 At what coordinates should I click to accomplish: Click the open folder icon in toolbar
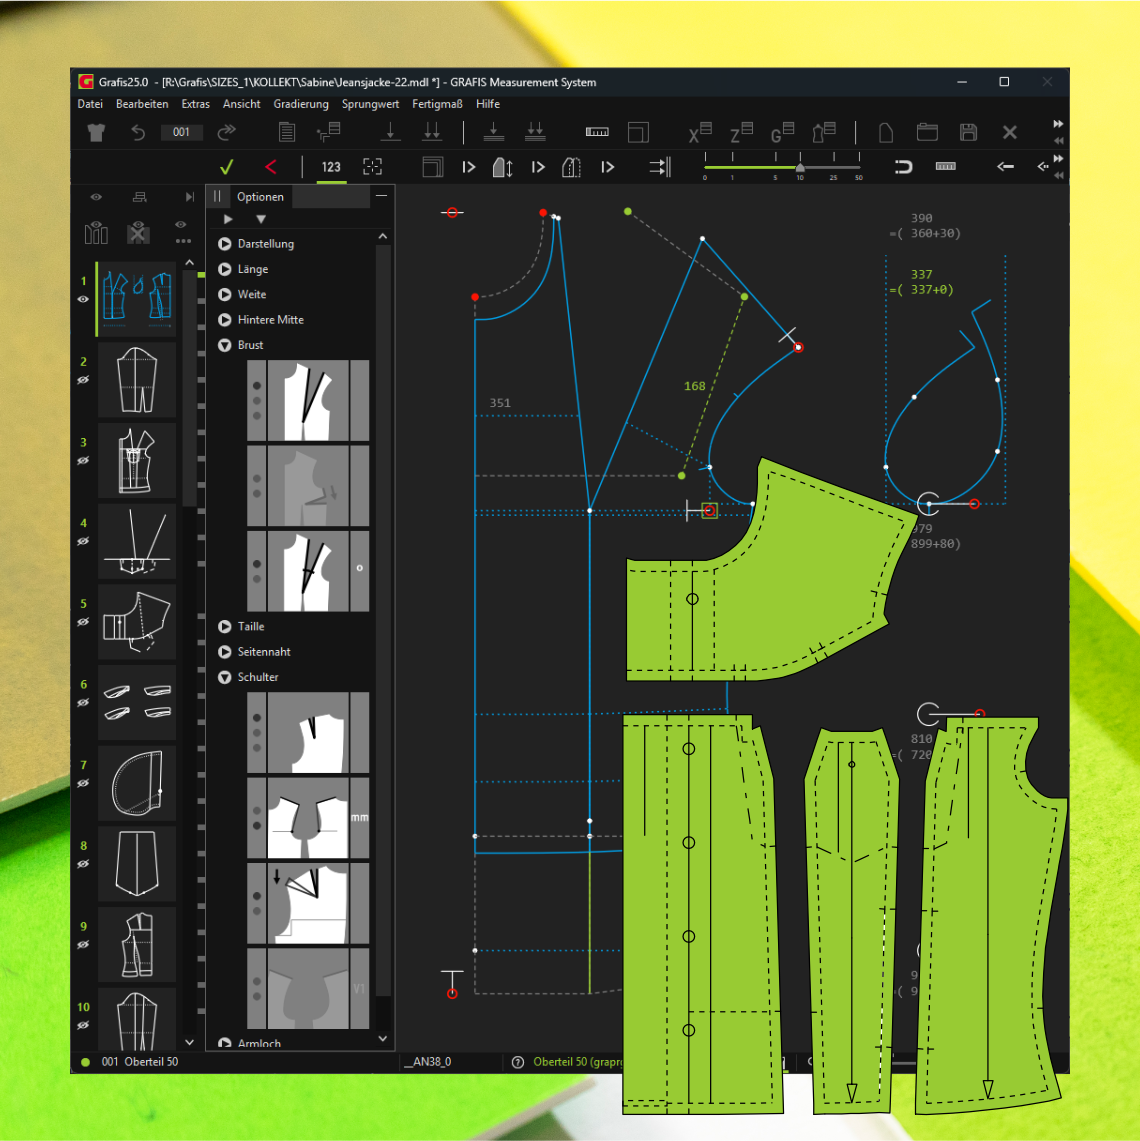tap(927, 132)
